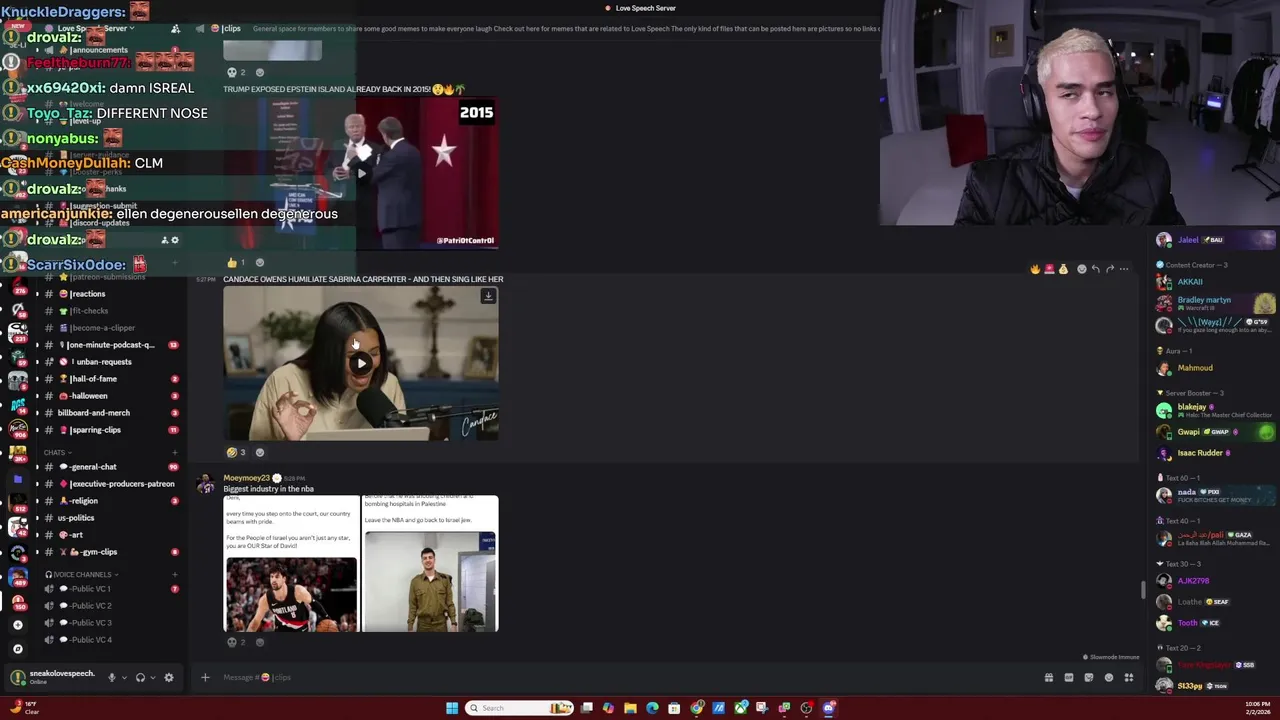Collapse the CHATS category

tap(56, 453)
